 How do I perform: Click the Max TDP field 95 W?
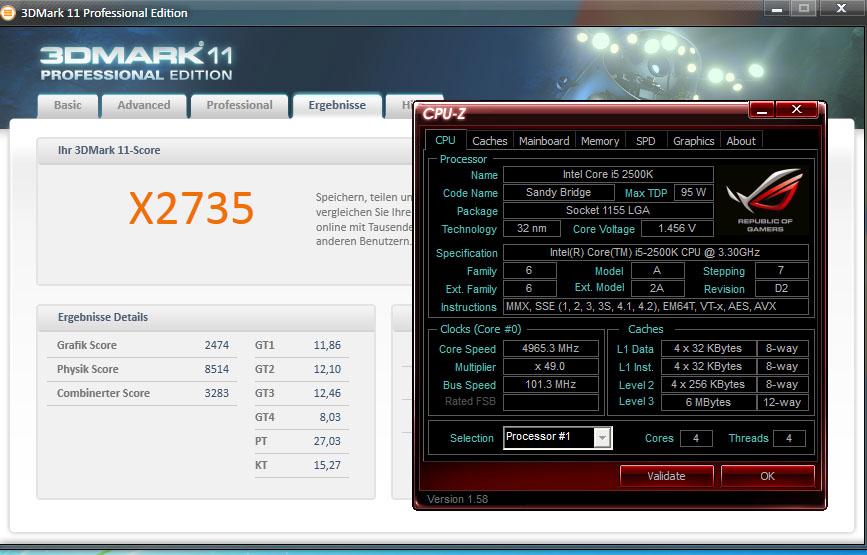click(x=693, y=192)
